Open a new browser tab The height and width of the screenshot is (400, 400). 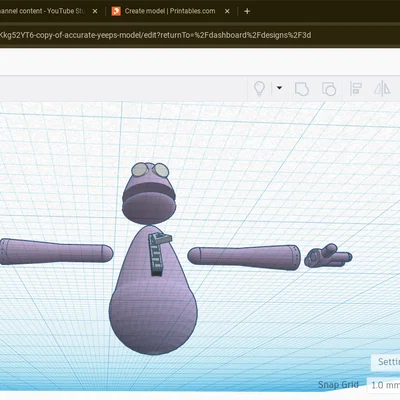coord(247,11)
